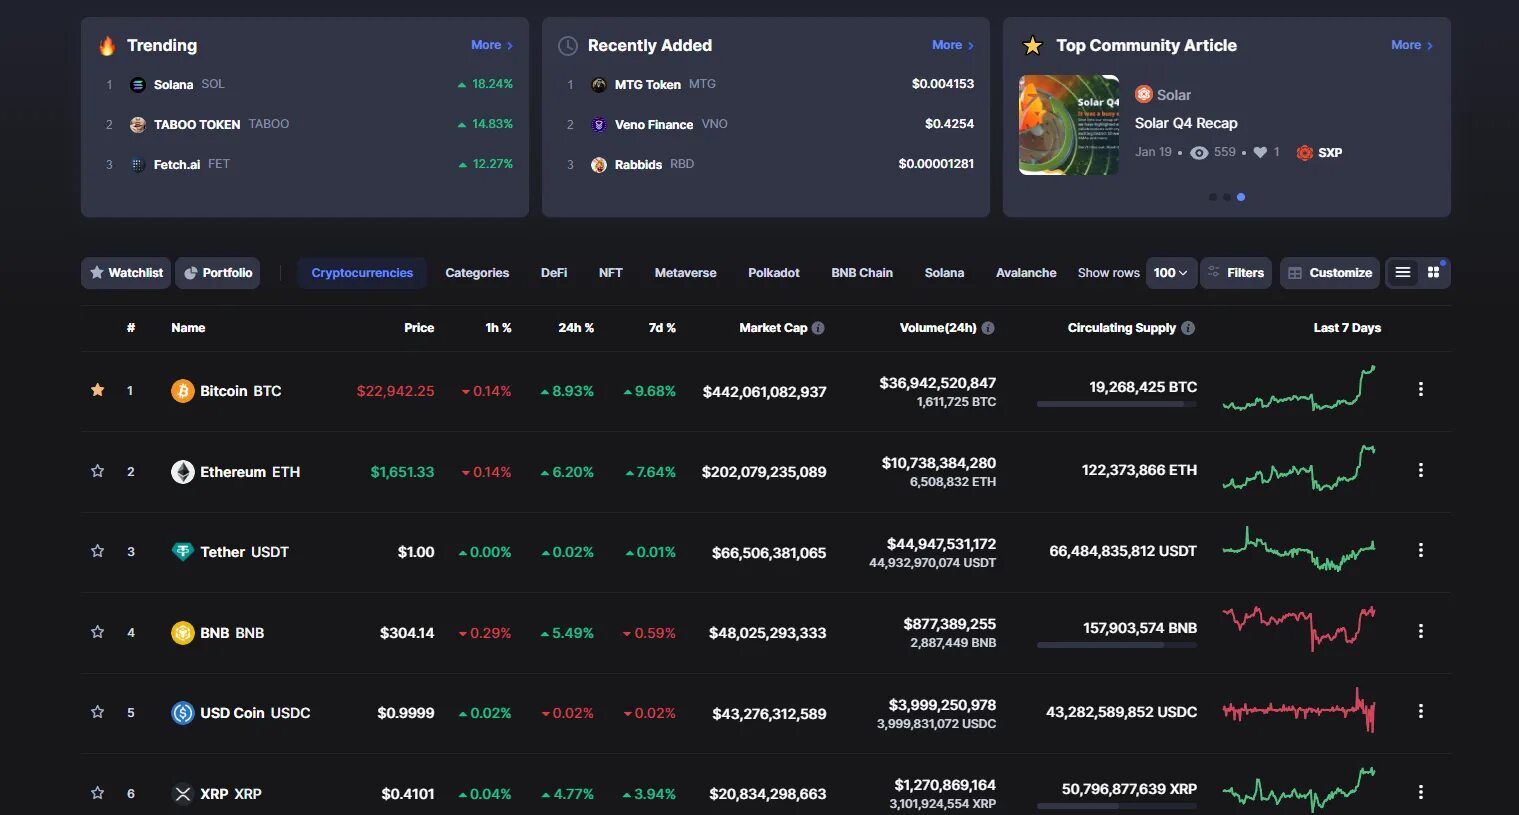Open the Tether row three-dot menu
The width and height of the screenshot is (1519, 815).
coord(1420,550)
